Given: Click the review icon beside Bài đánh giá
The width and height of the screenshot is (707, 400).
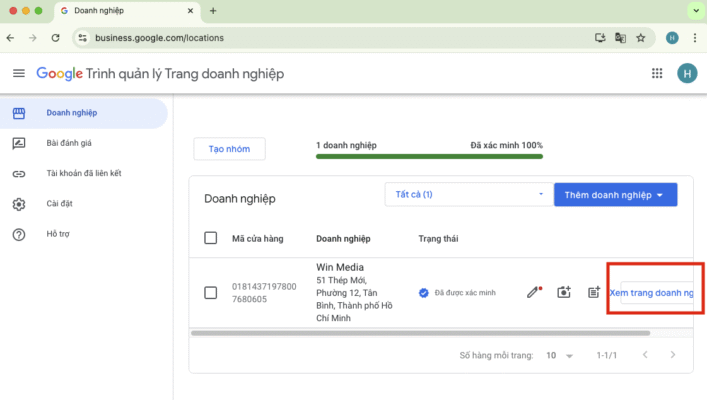Looking at the screenshot, I should click(x=19, y=143).
